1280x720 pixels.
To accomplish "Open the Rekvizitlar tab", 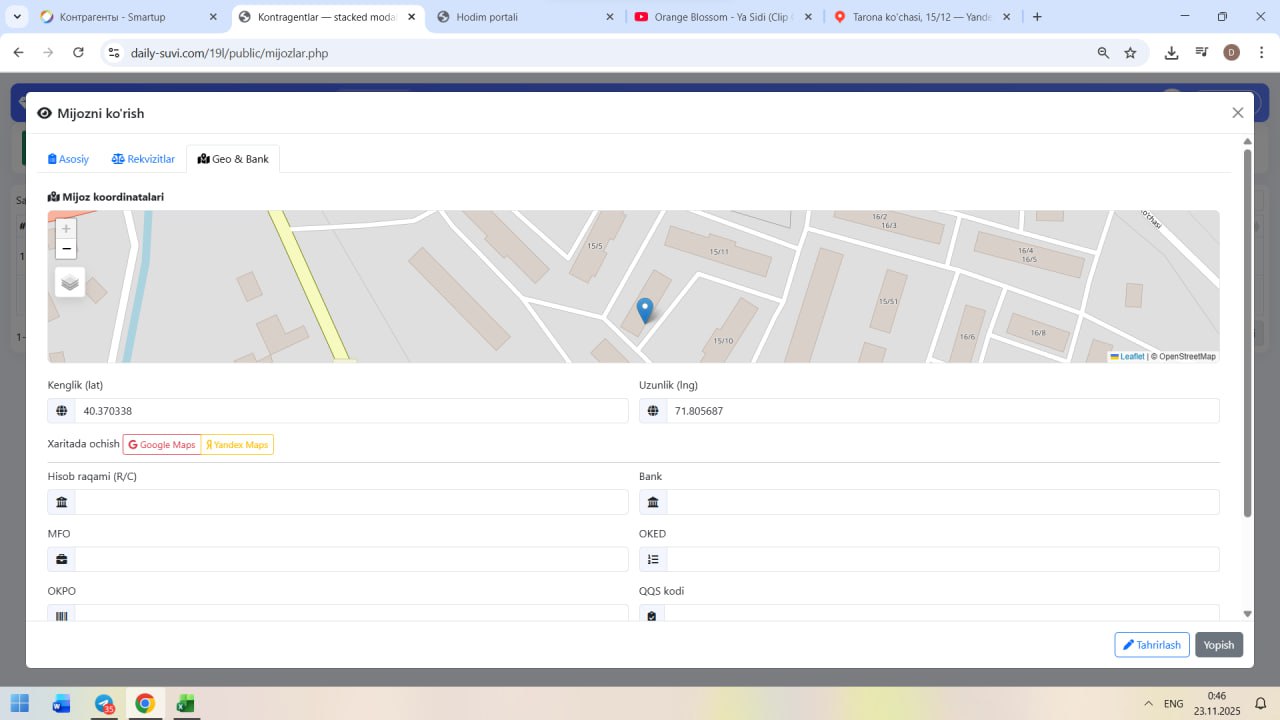I will [143, 159].
